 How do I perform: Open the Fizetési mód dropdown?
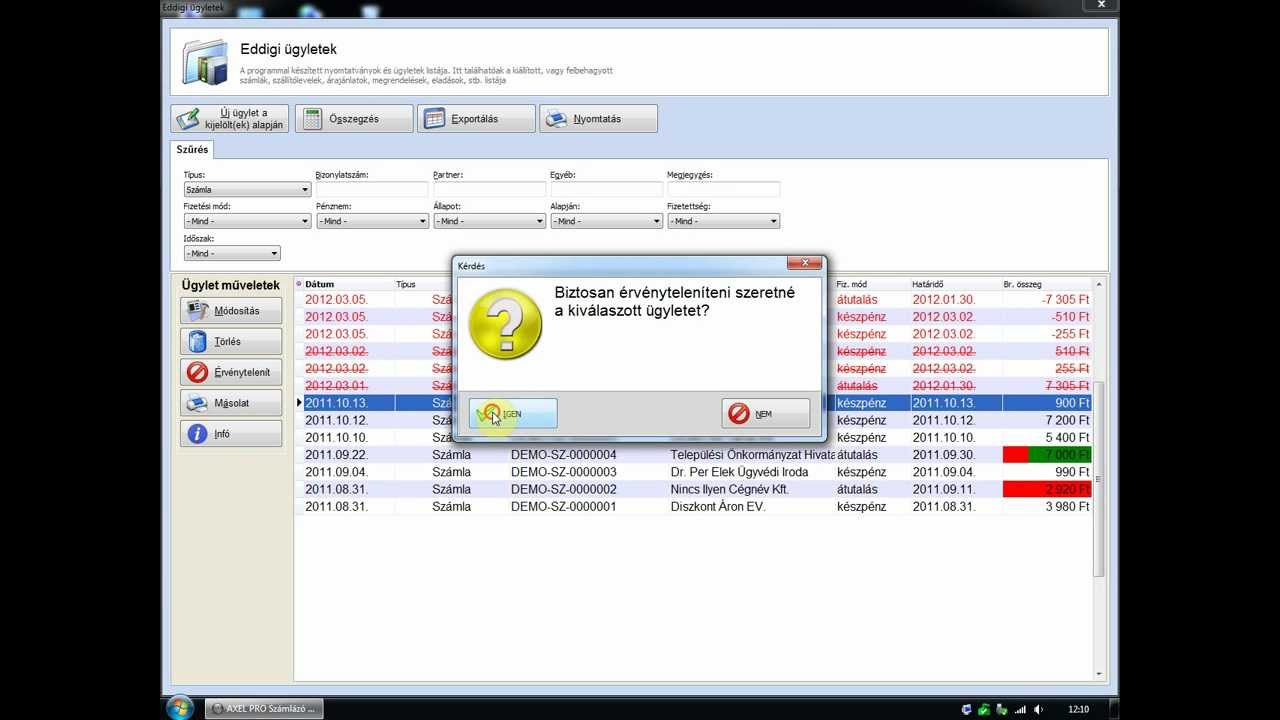[247, 221]
